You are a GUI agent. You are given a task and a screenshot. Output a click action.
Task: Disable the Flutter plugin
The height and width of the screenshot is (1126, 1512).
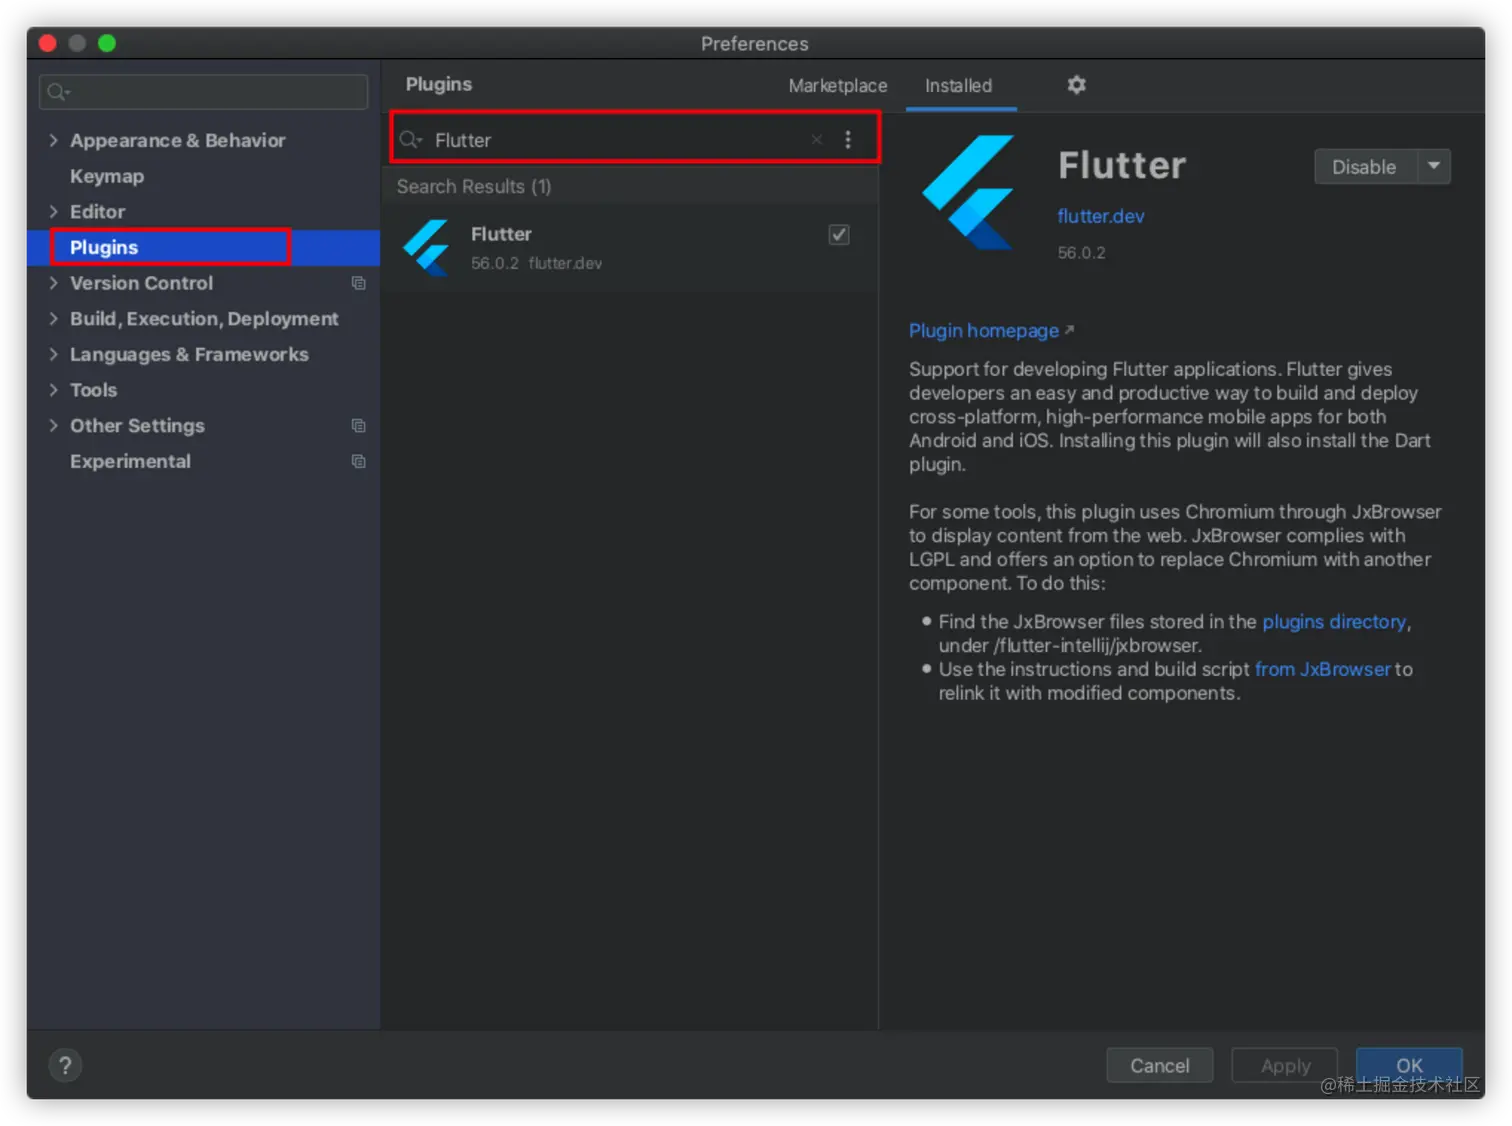pos(1364,167)
